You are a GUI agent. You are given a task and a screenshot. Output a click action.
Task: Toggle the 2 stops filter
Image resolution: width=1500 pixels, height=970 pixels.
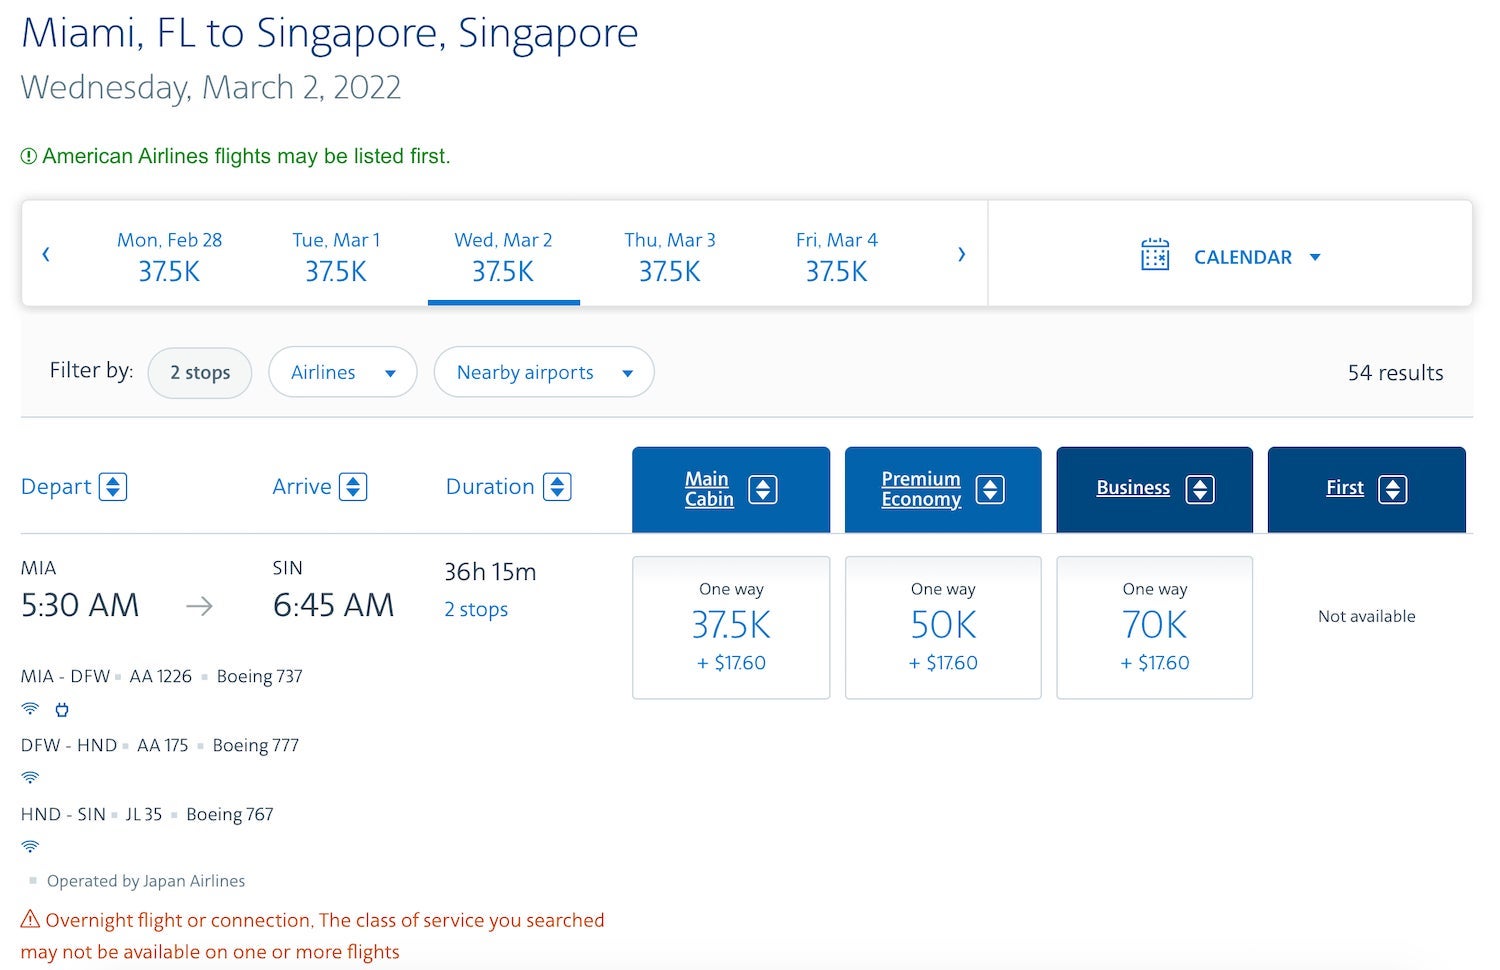[x=200, y=372]
